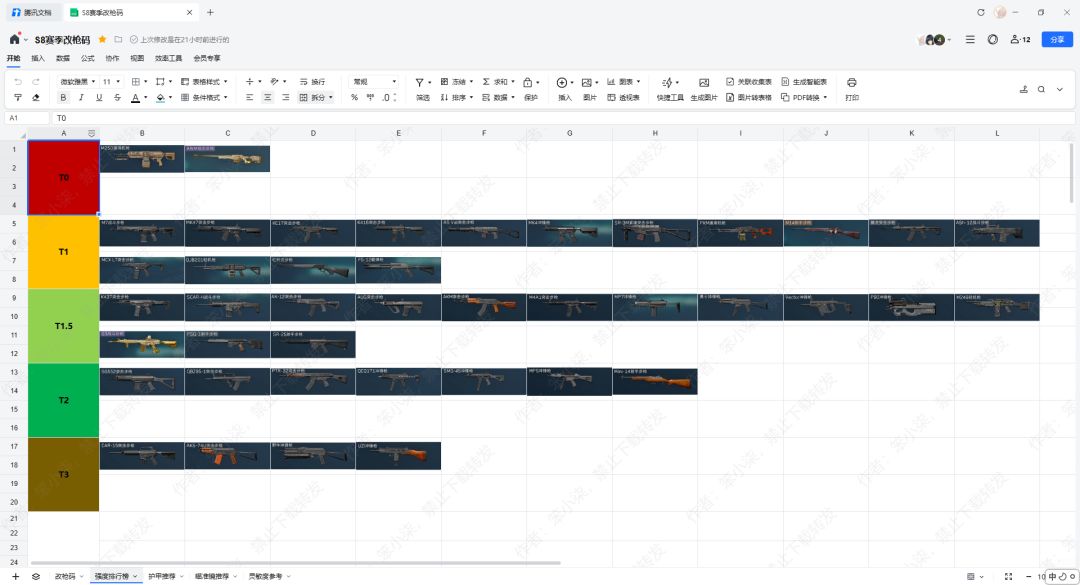1080x585 pixels.
Task: Click the Undo arrow icon
Action: [18, 81]
